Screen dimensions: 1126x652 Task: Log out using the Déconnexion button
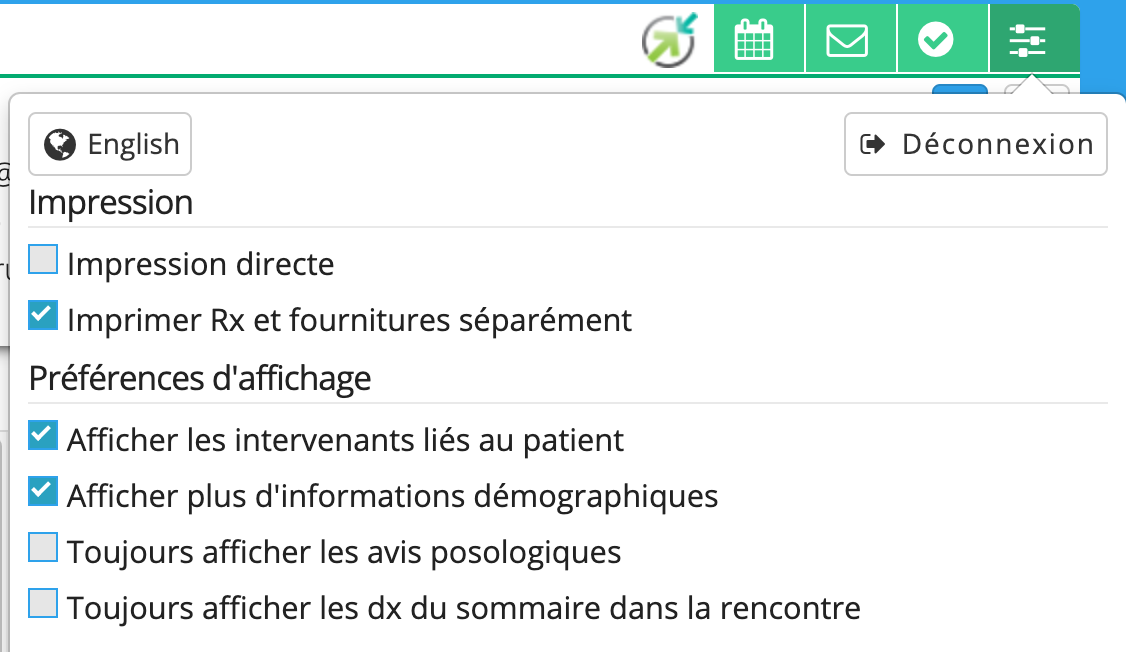click(976, 145)
